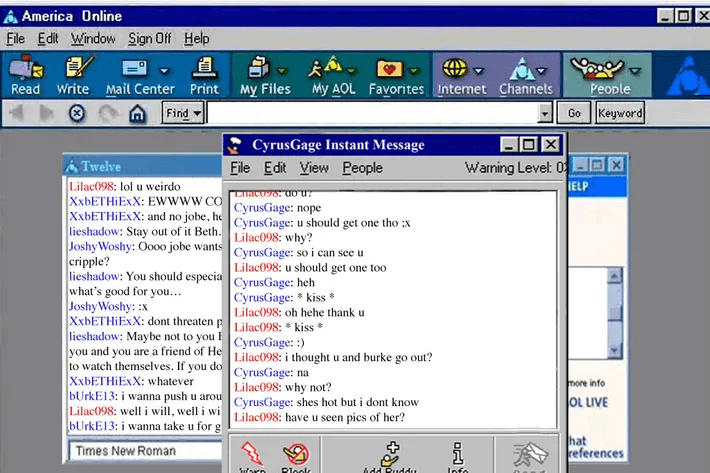
Task: Click the Send envelope icon
Action: (x=530, y=456)
